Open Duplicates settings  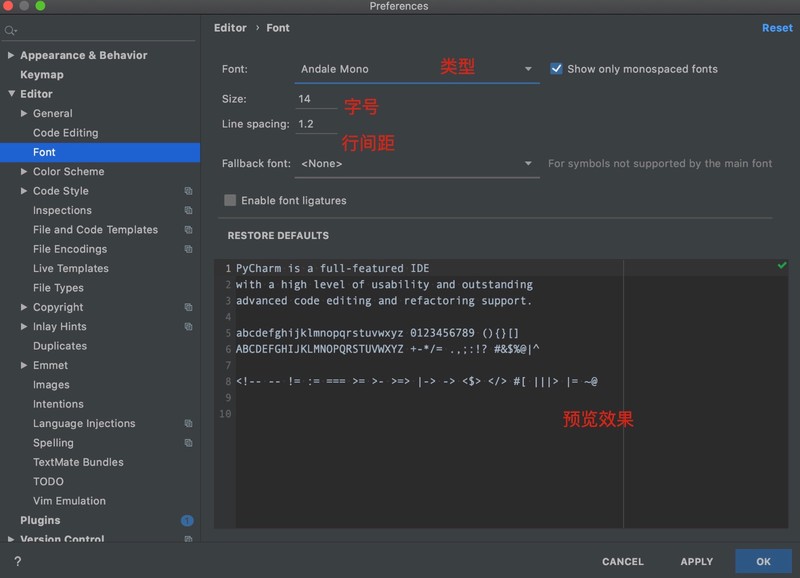(x=60, y=346)
